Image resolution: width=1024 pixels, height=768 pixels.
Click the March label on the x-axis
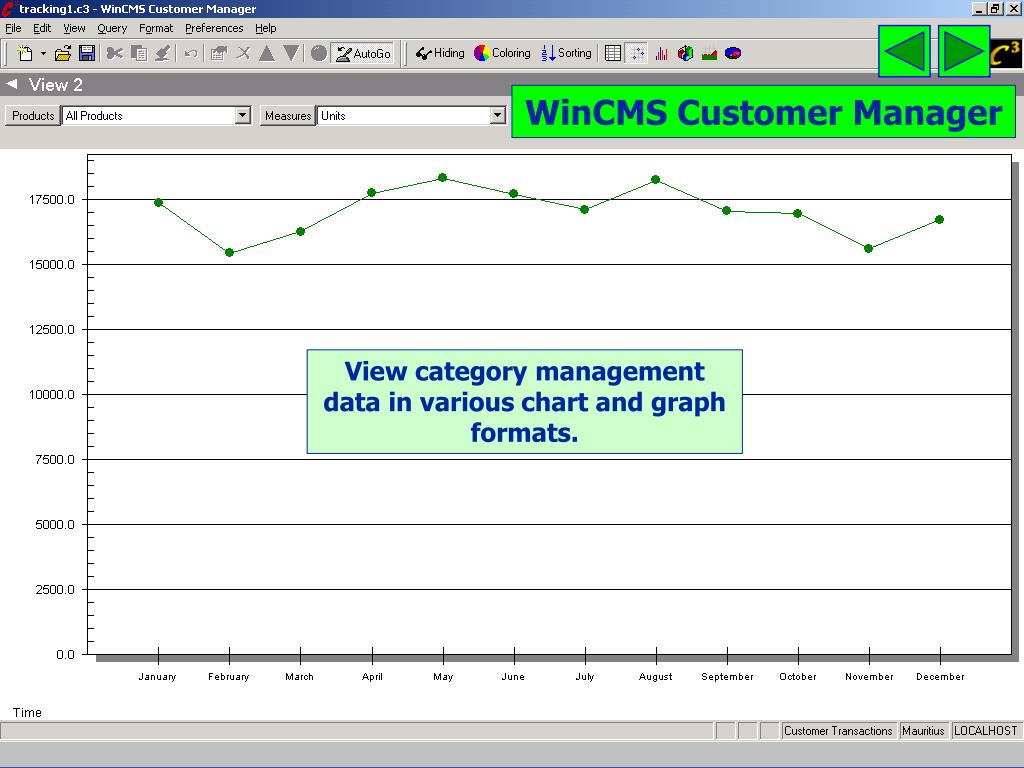[300, 677]
